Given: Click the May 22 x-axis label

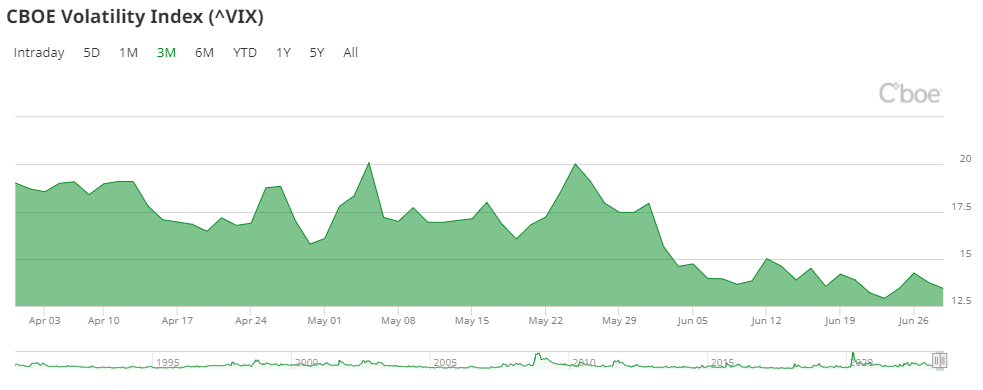Looking at the screenshot, I should [x=545, y=321].
